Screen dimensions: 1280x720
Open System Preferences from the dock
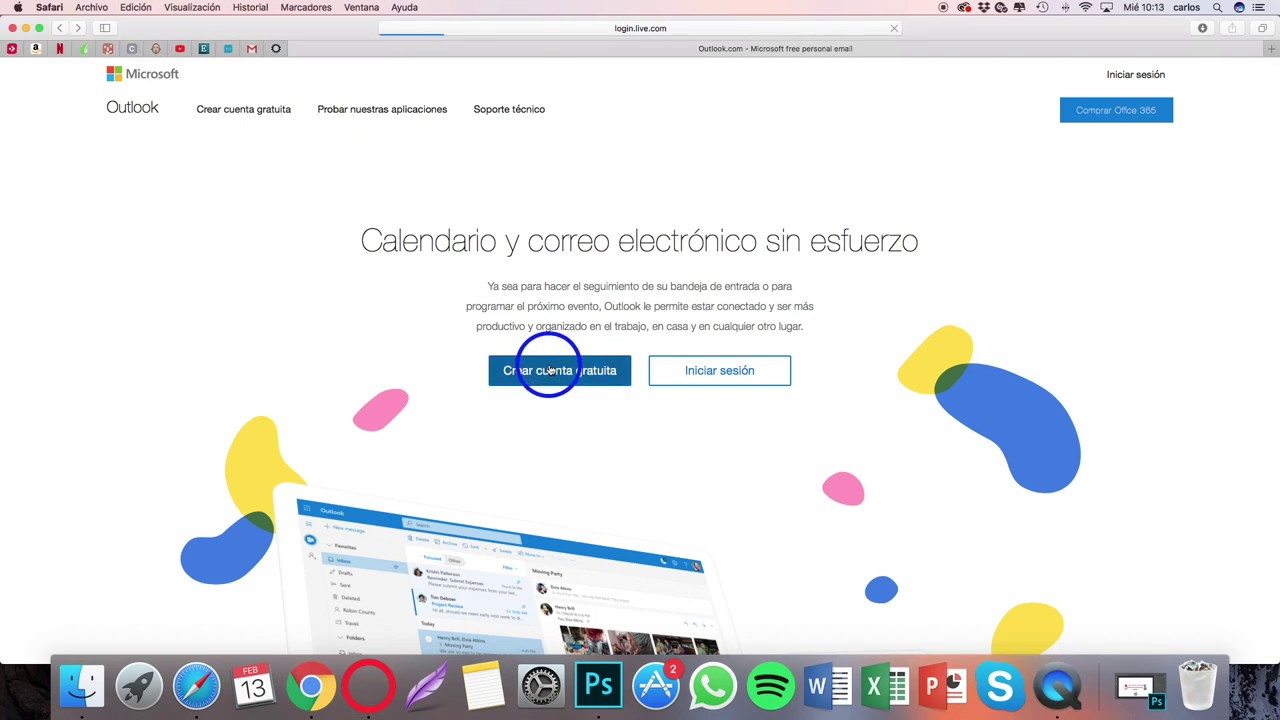coord(541,686)
